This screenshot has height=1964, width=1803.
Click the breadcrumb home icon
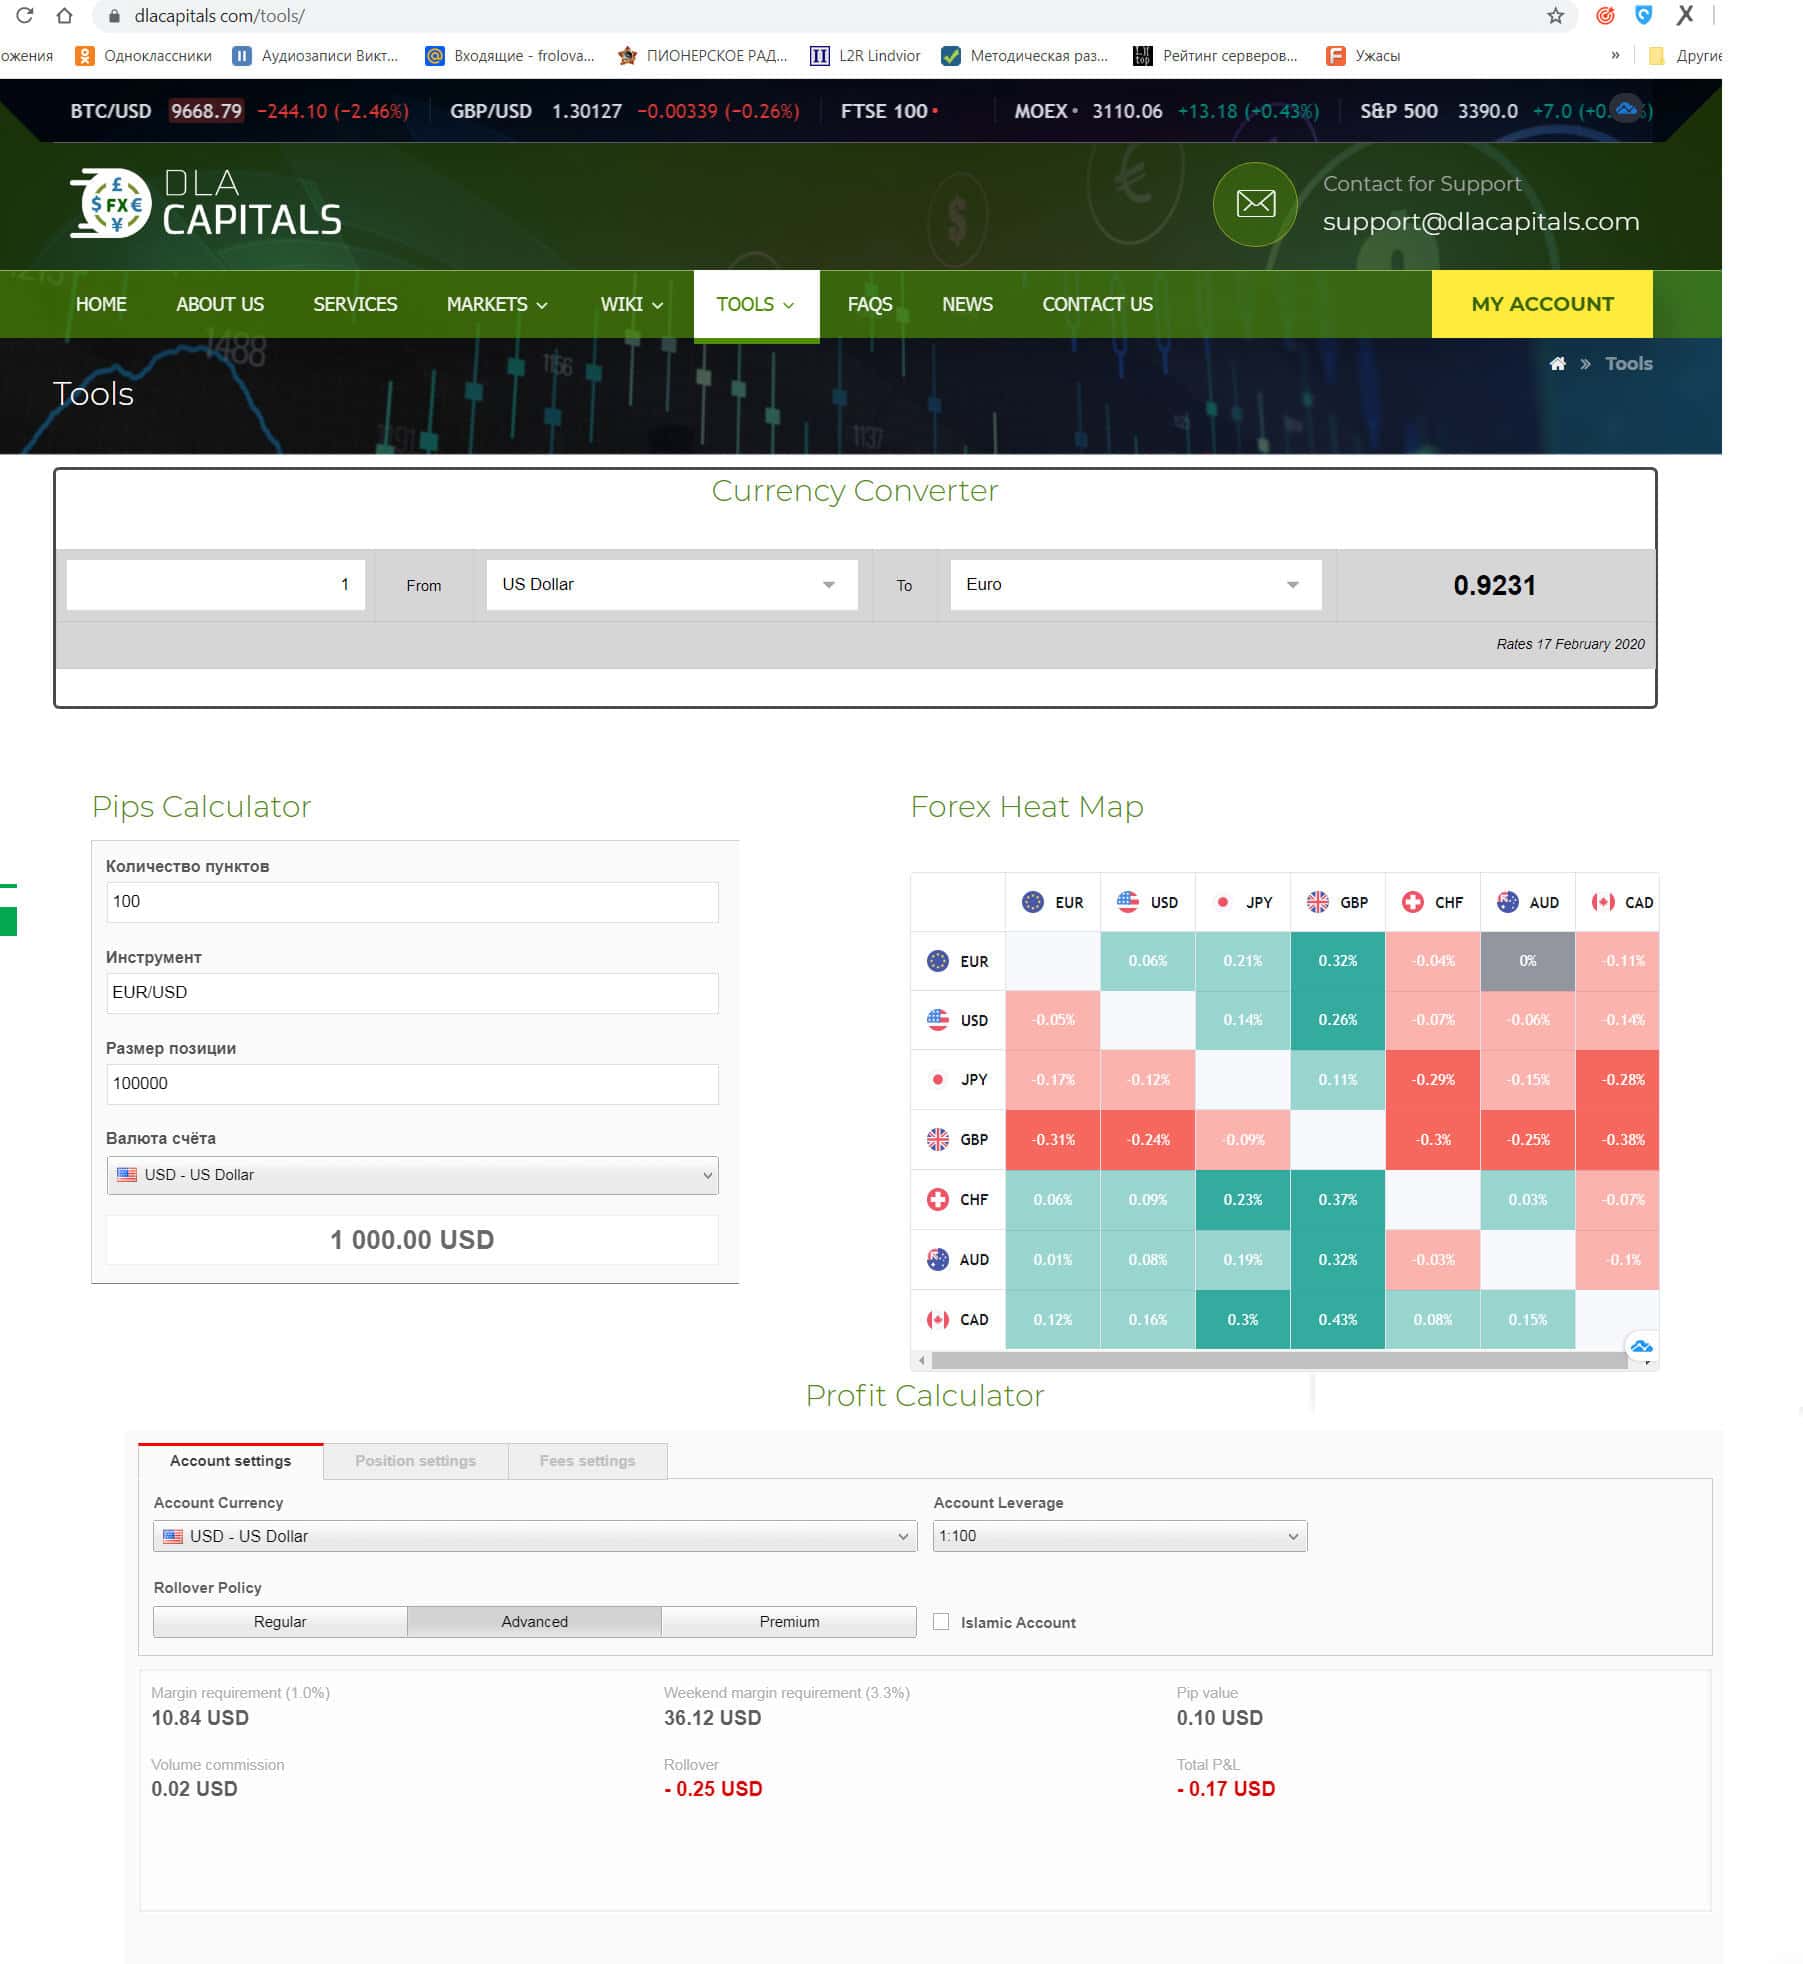pos(1557,364)
